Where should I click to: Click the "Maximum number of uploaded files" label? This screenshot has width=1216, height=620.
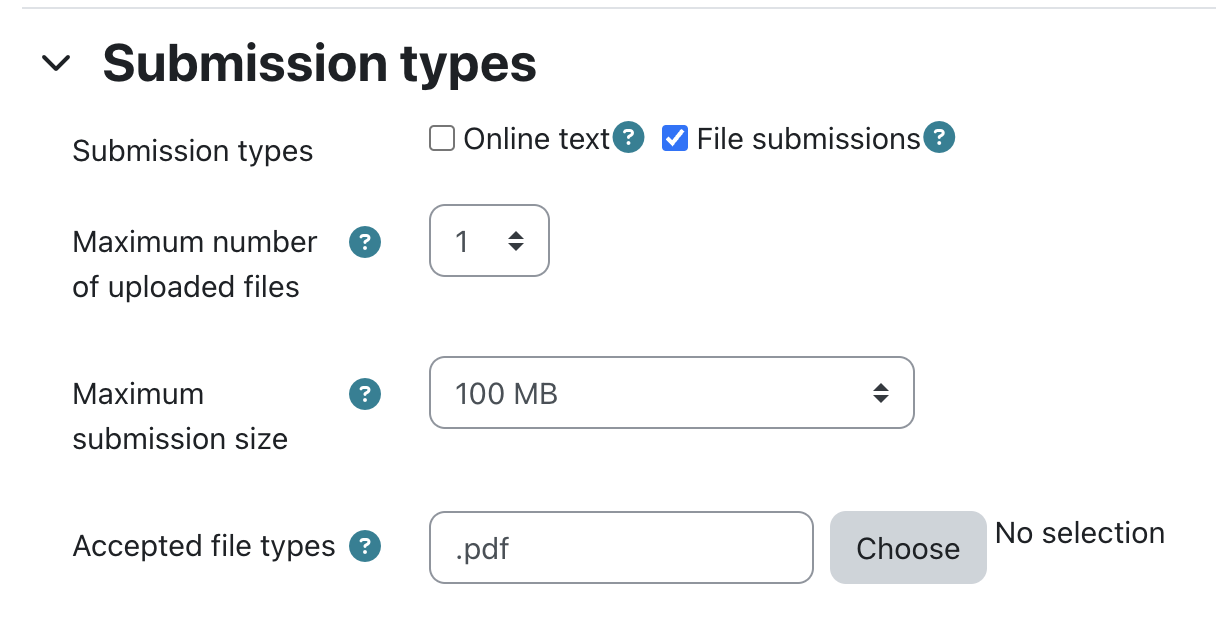[194, 264]
